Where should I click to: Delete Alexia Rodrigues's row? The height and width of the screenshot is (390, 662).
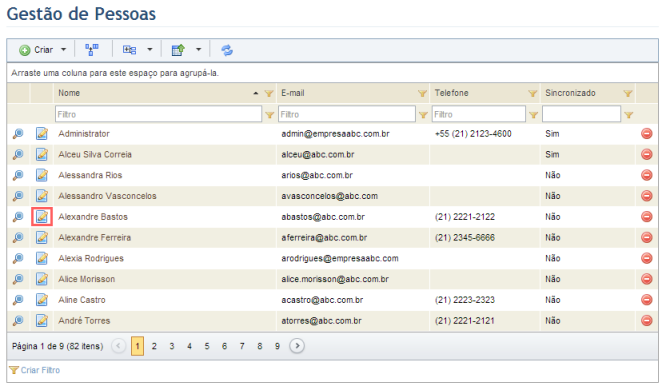click(646, 258)
